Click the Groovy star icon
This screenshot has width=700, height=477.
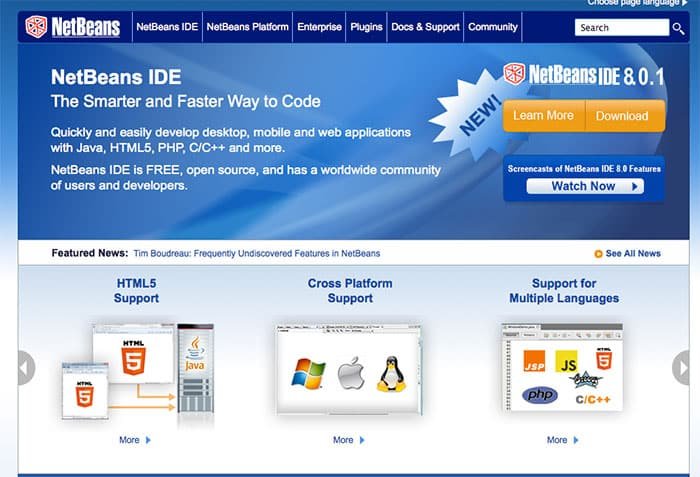click(x=585, y=380)
